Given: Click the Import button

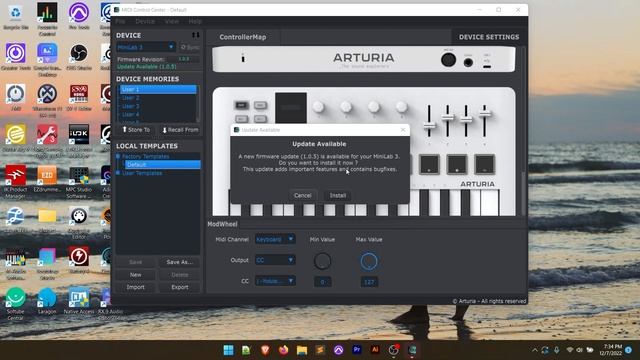Looking at the screenshot, I should coord(136,287).
